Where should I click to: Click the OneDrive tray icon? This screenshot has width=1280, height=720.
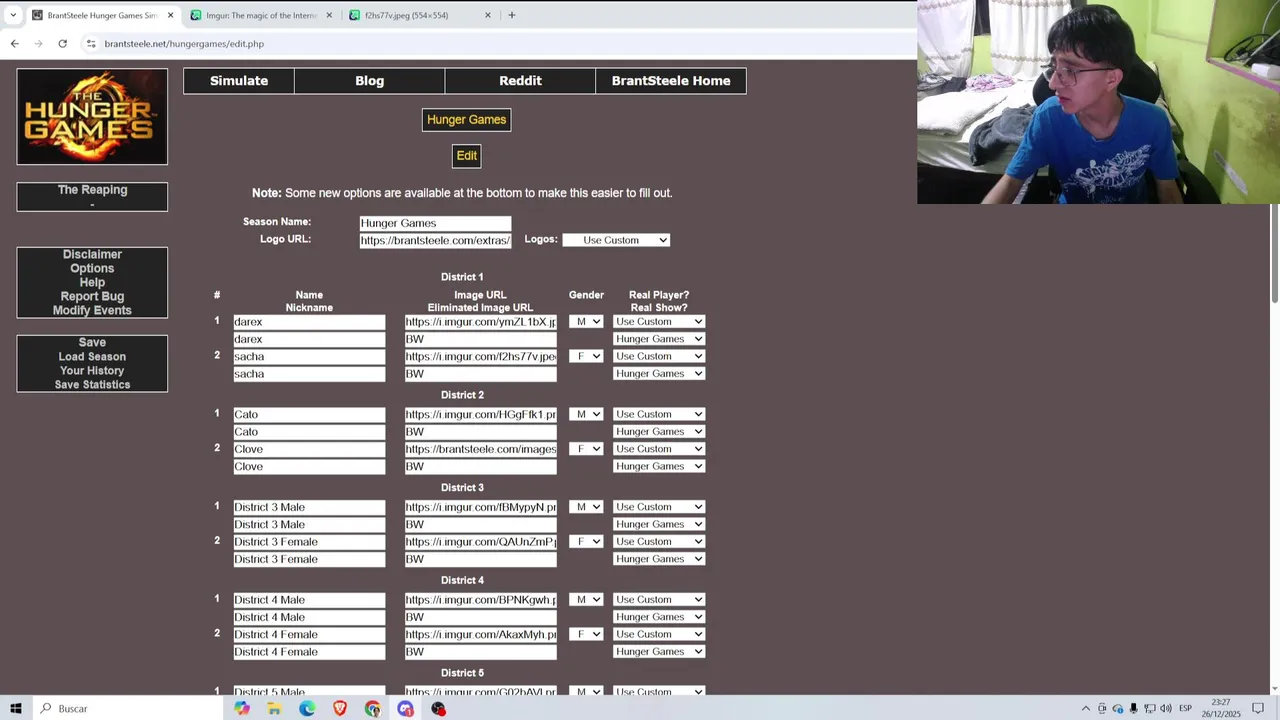pos(1118,708)
